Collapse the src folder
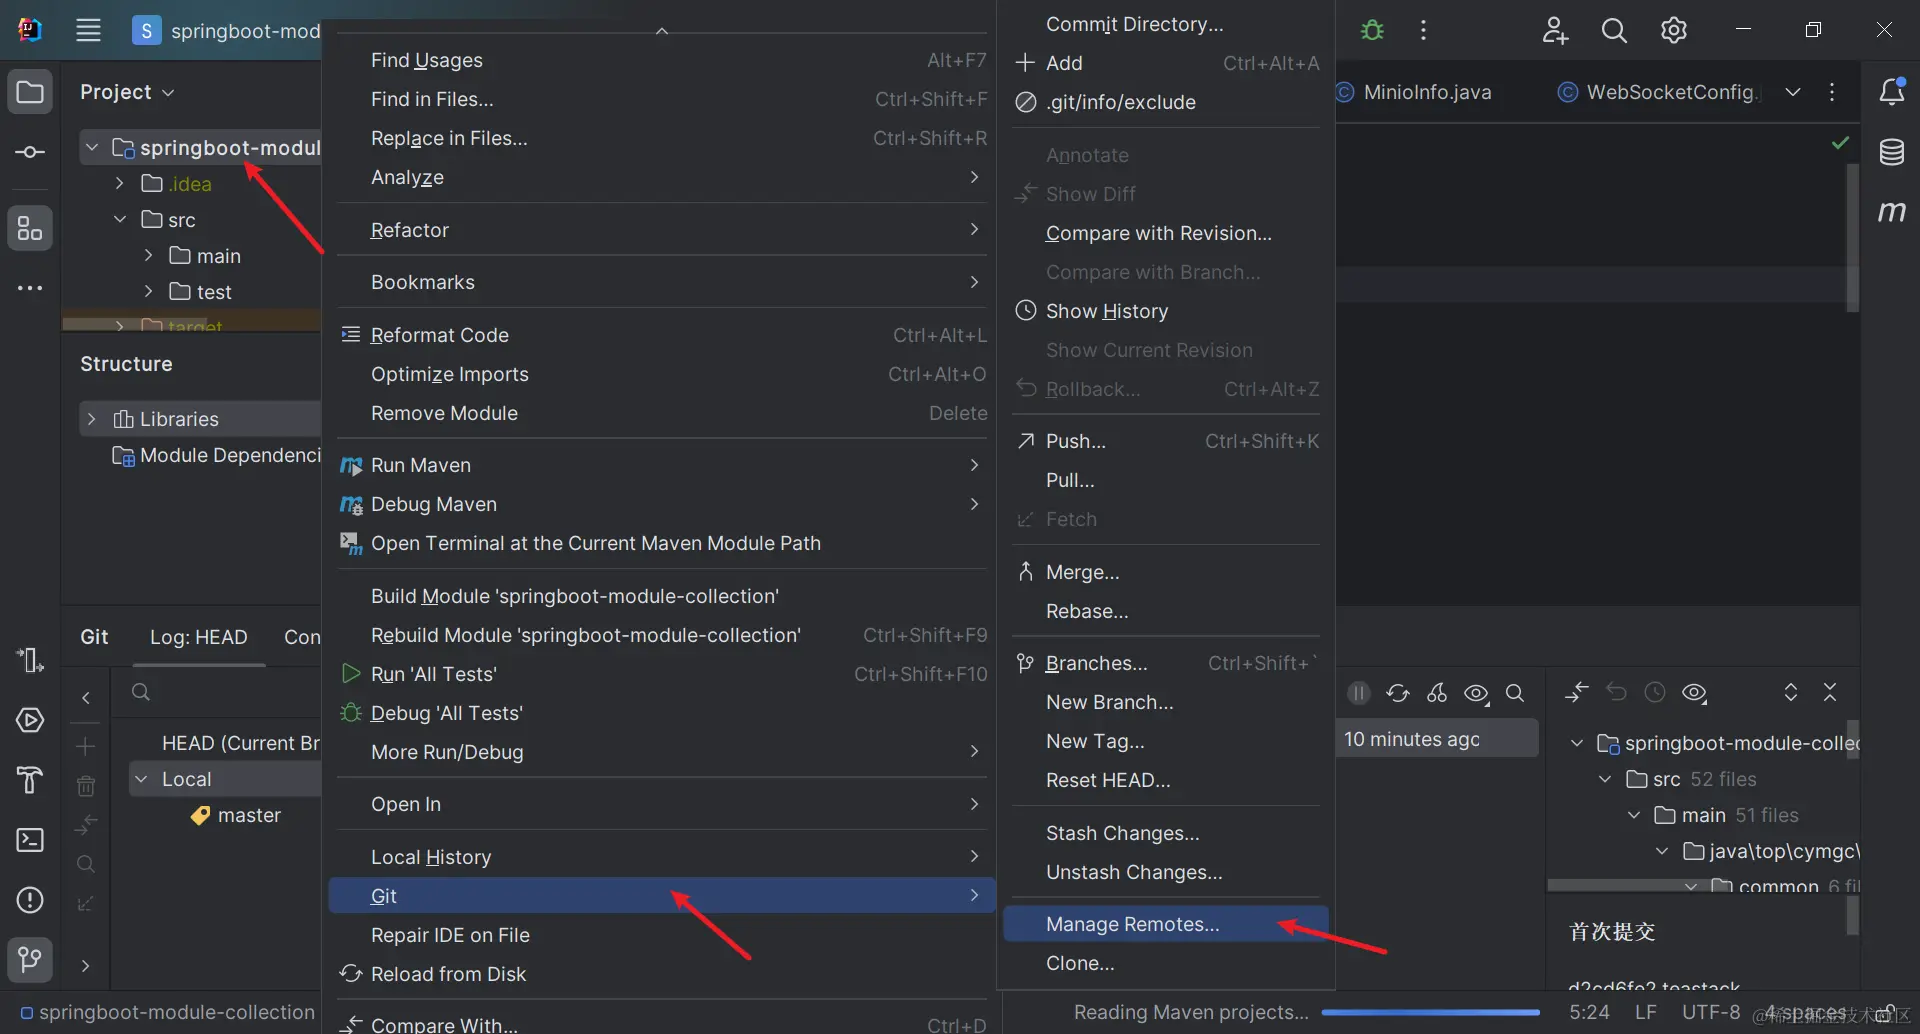Image resolution: width=1920 pixels, height=1034 pixels. click(x=120, y=220)
